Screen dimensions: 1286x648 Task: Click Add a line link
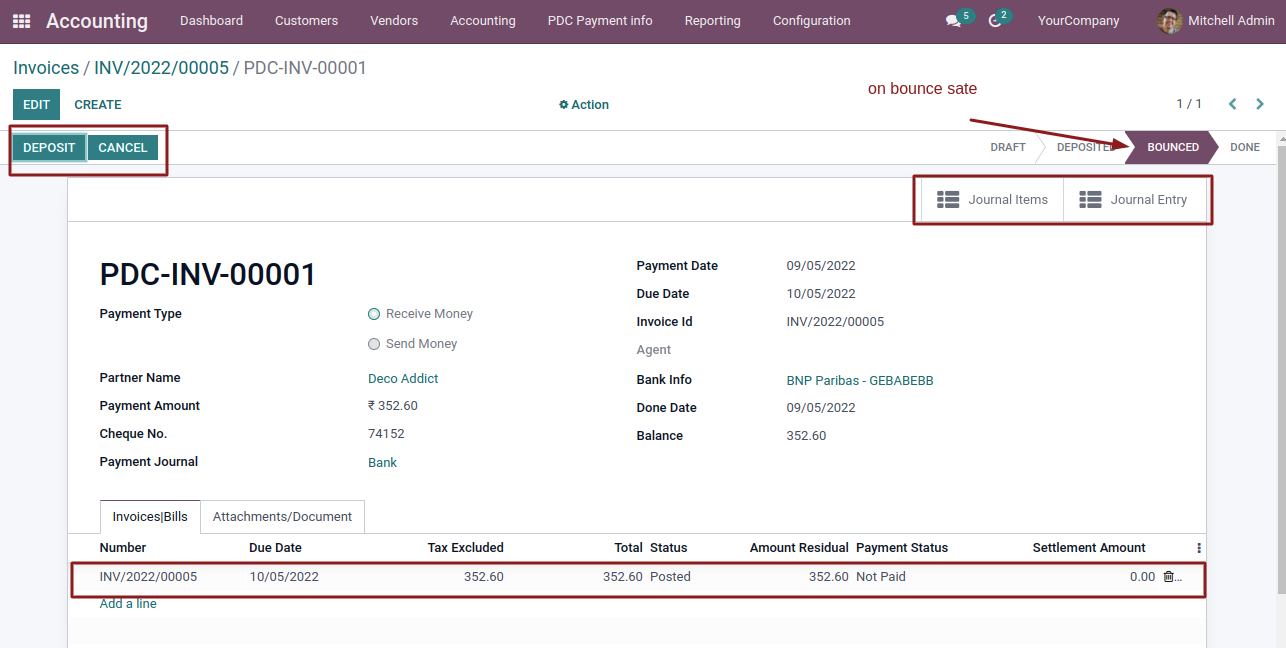[x=128, y=604]
